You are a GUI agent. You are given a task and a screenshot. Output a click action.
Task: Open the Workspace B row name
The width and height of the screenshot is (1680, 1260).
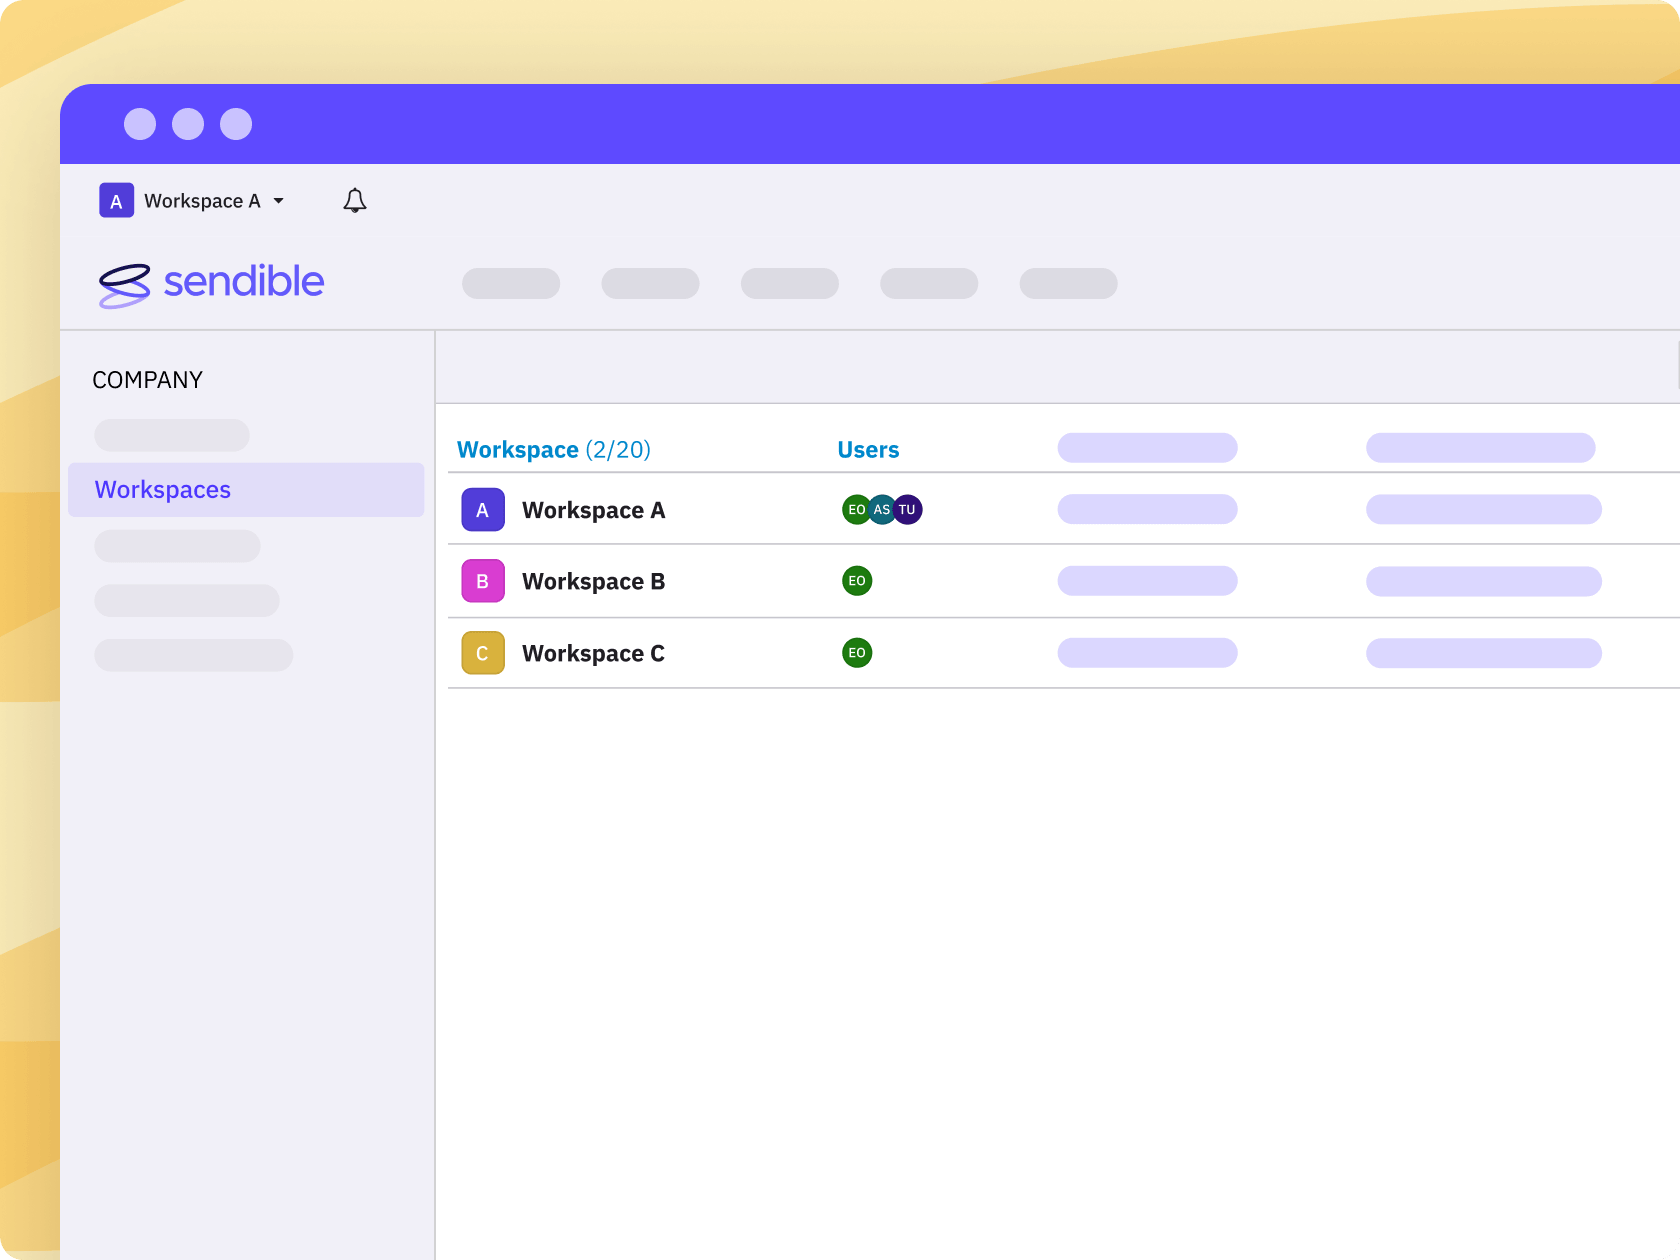[x=593, y=581]
